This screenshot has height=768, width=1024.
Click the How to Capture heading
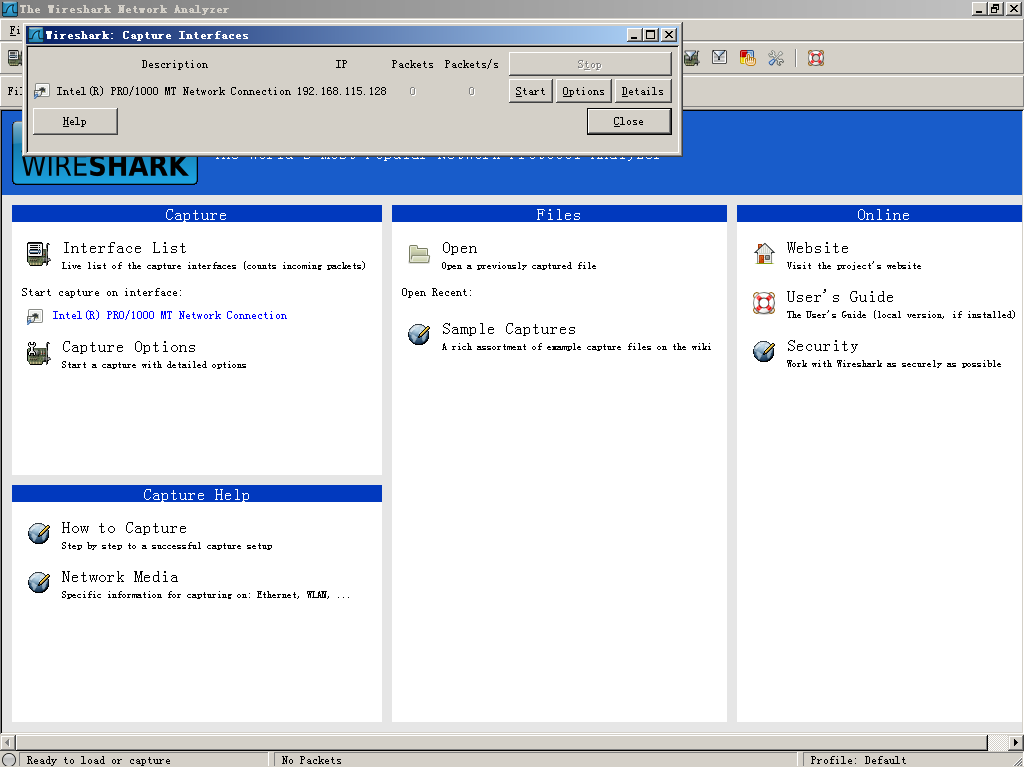click(124, 528)
